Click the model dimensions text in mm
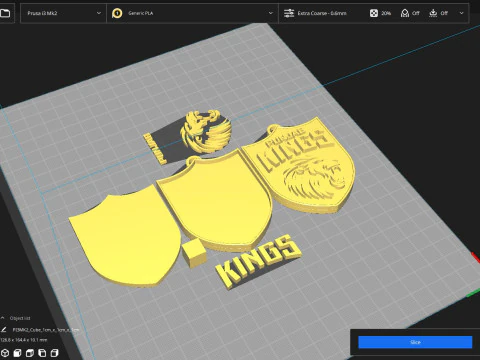 (24, 340)
